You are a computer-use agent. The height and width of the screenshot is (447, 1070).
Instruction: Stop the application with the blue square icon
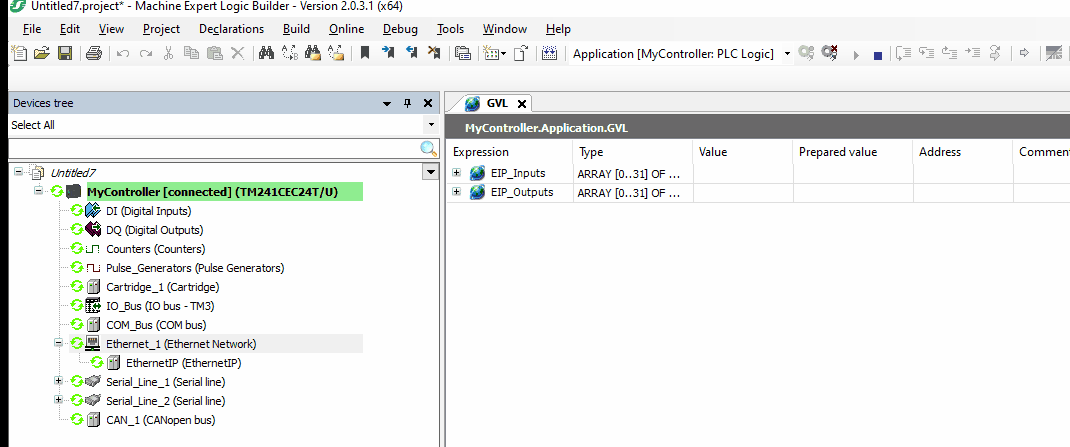878,55
